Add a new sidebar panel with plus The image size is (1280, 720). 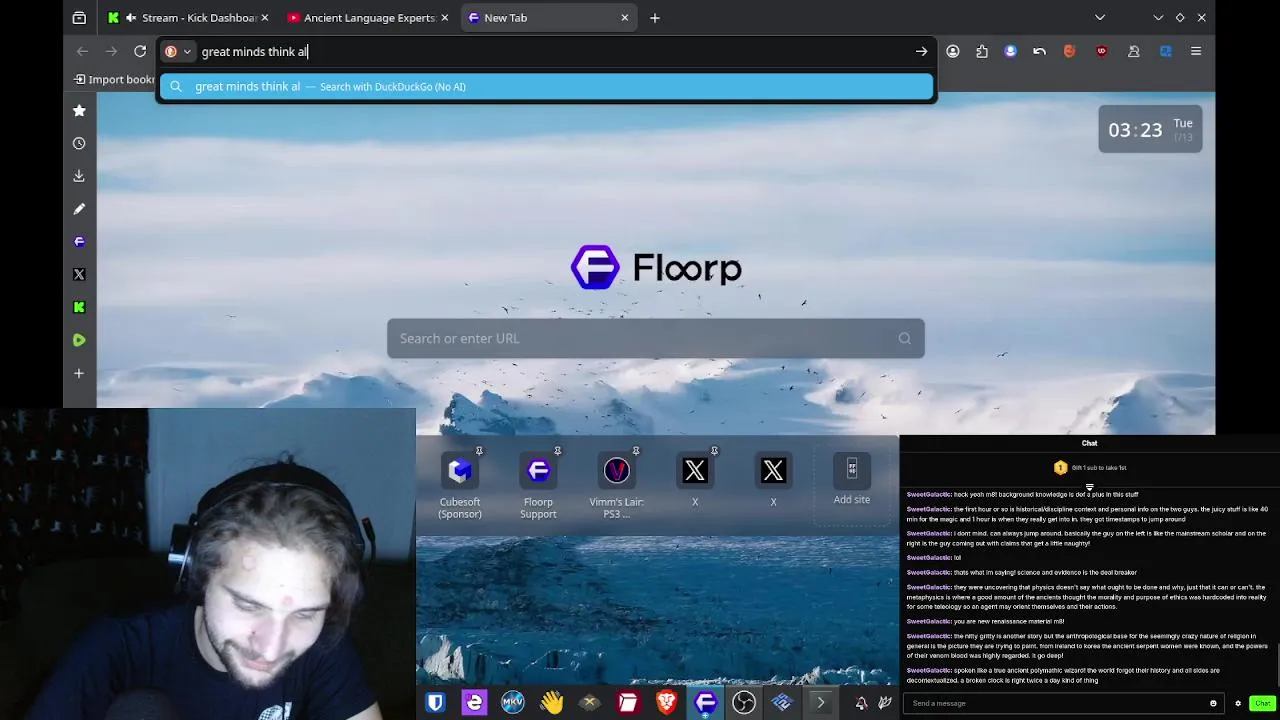tap(79, 373)
